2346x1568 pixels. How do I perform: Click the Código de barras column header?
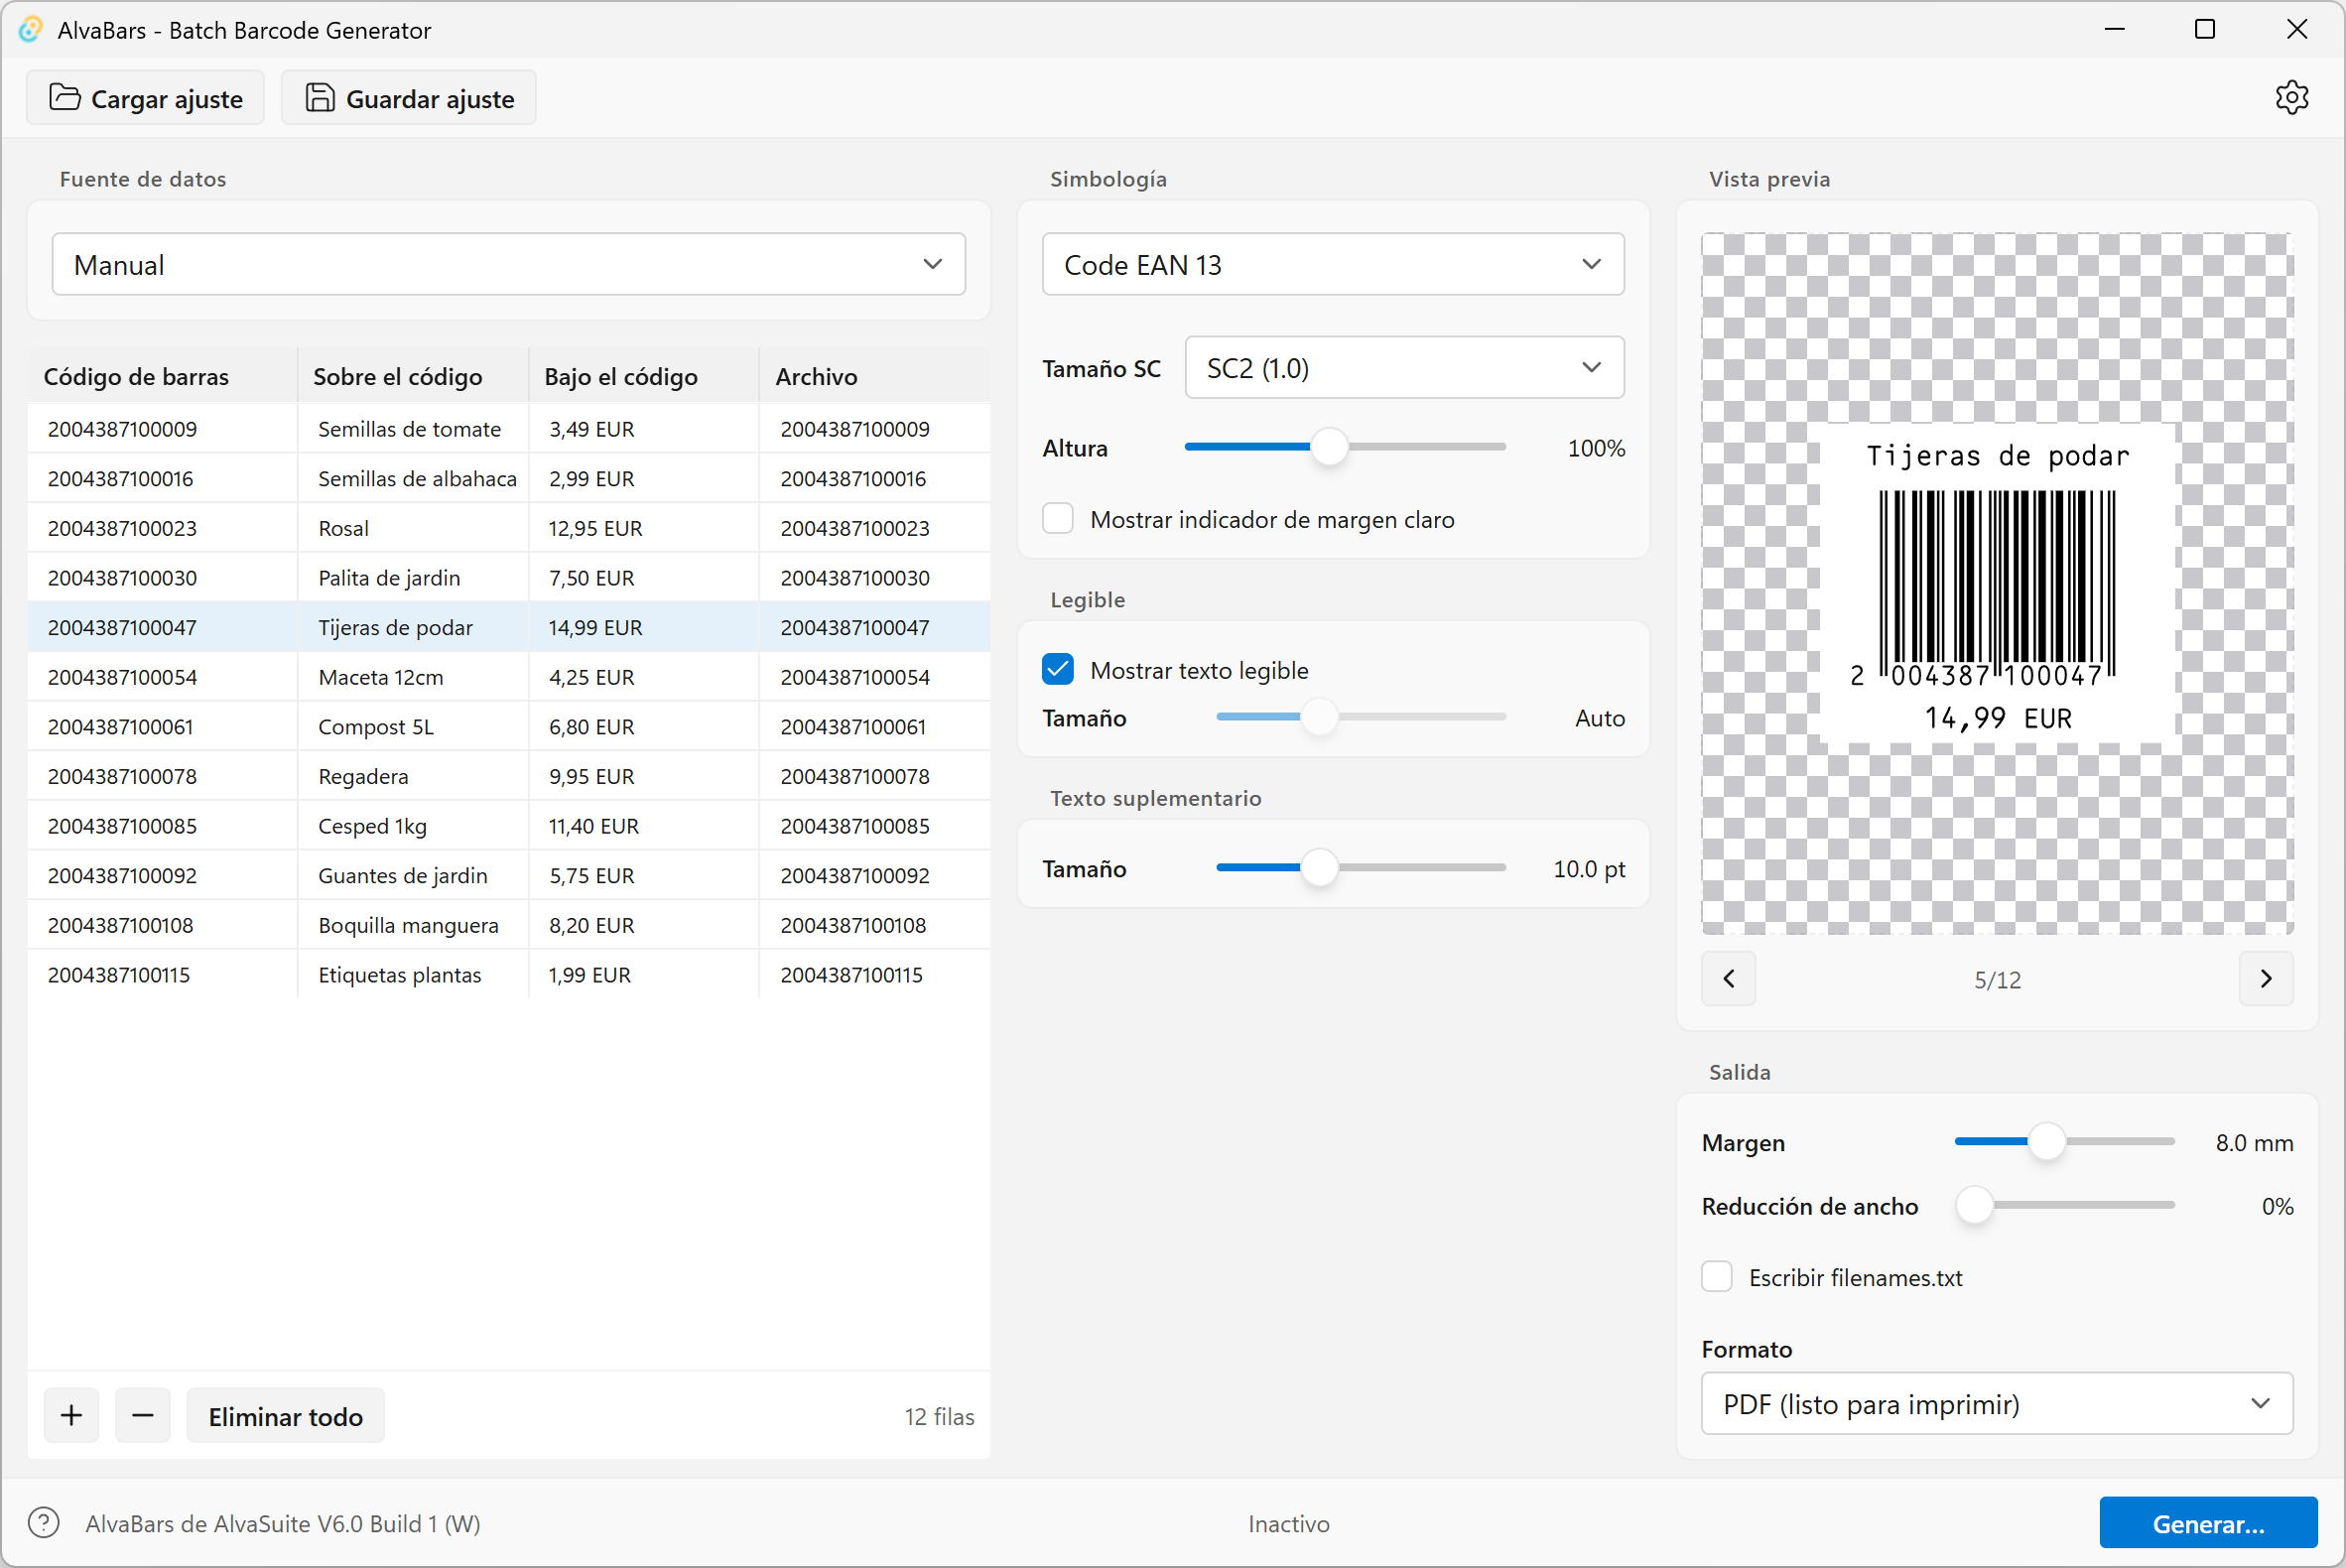click(x=162, y=376)
